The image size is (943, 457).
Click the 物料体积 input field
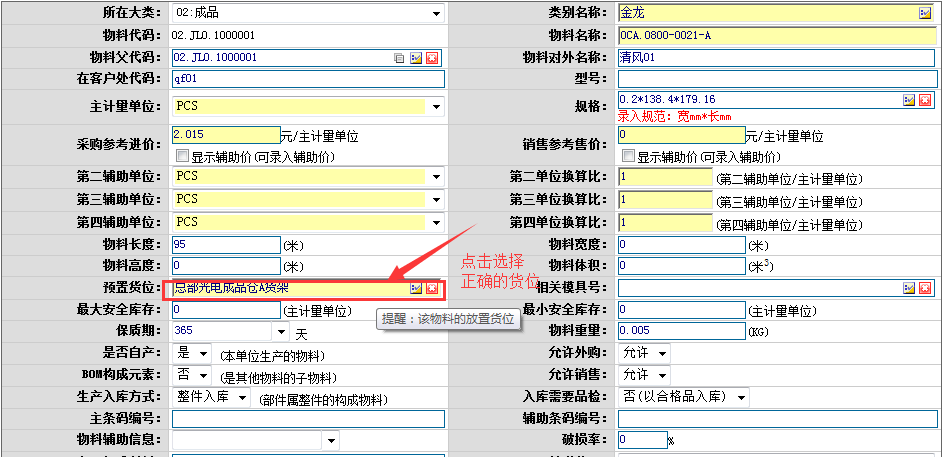682,266
